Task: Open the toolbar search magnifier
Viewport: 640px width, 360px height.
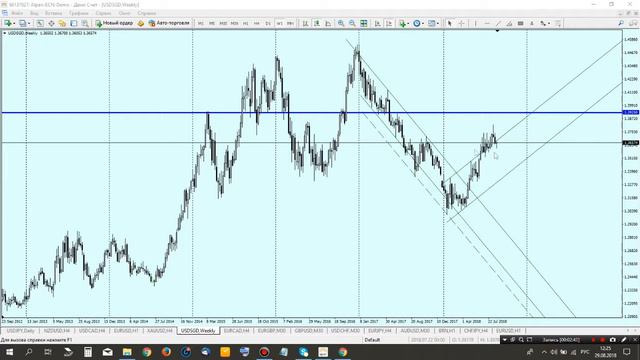Action: (x=621, y=23)
